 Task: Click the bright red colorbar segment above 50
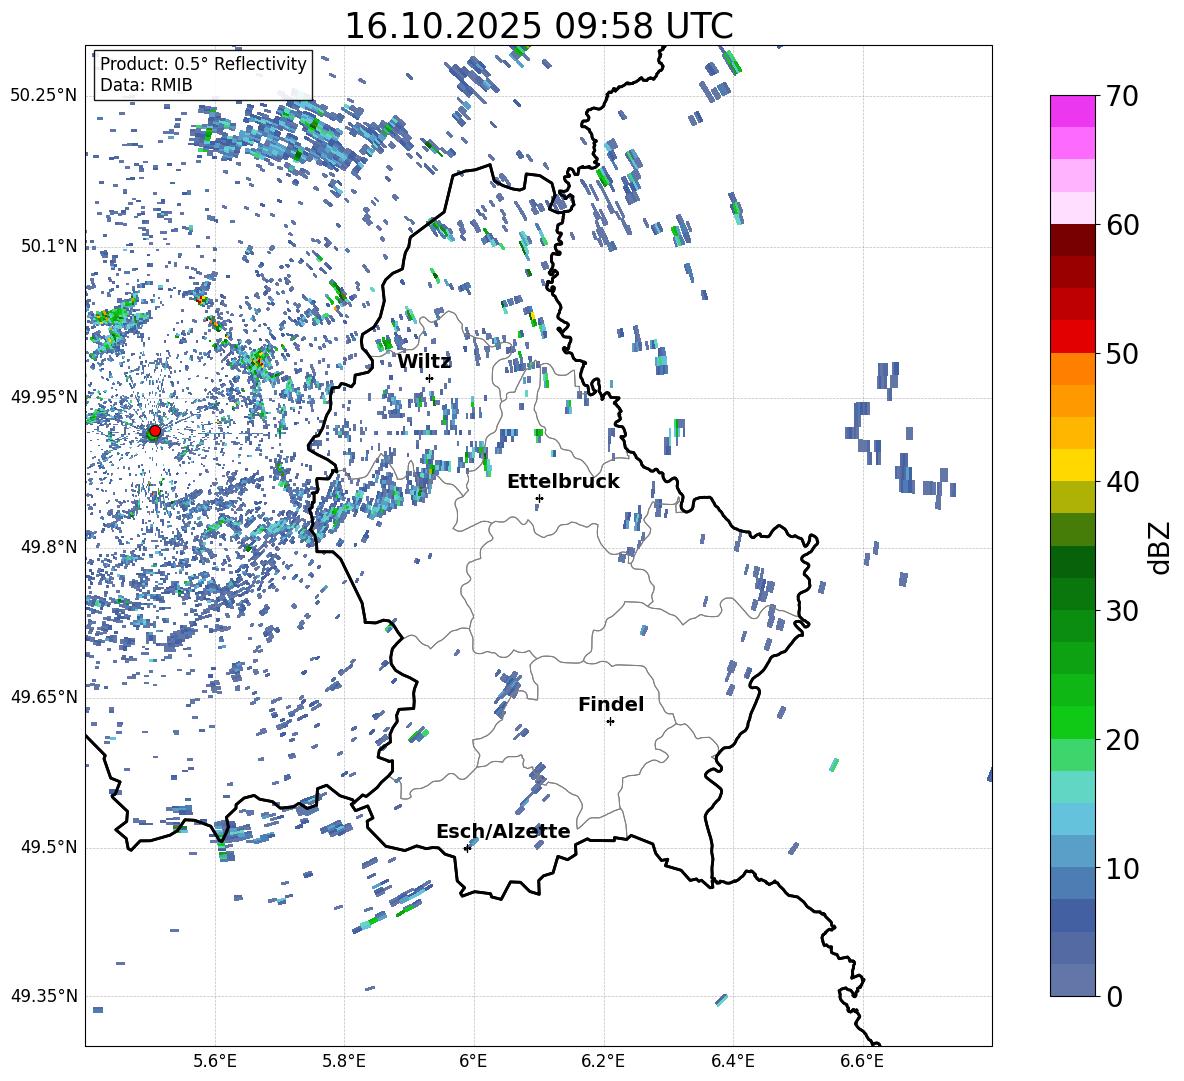coord(1072,336)
